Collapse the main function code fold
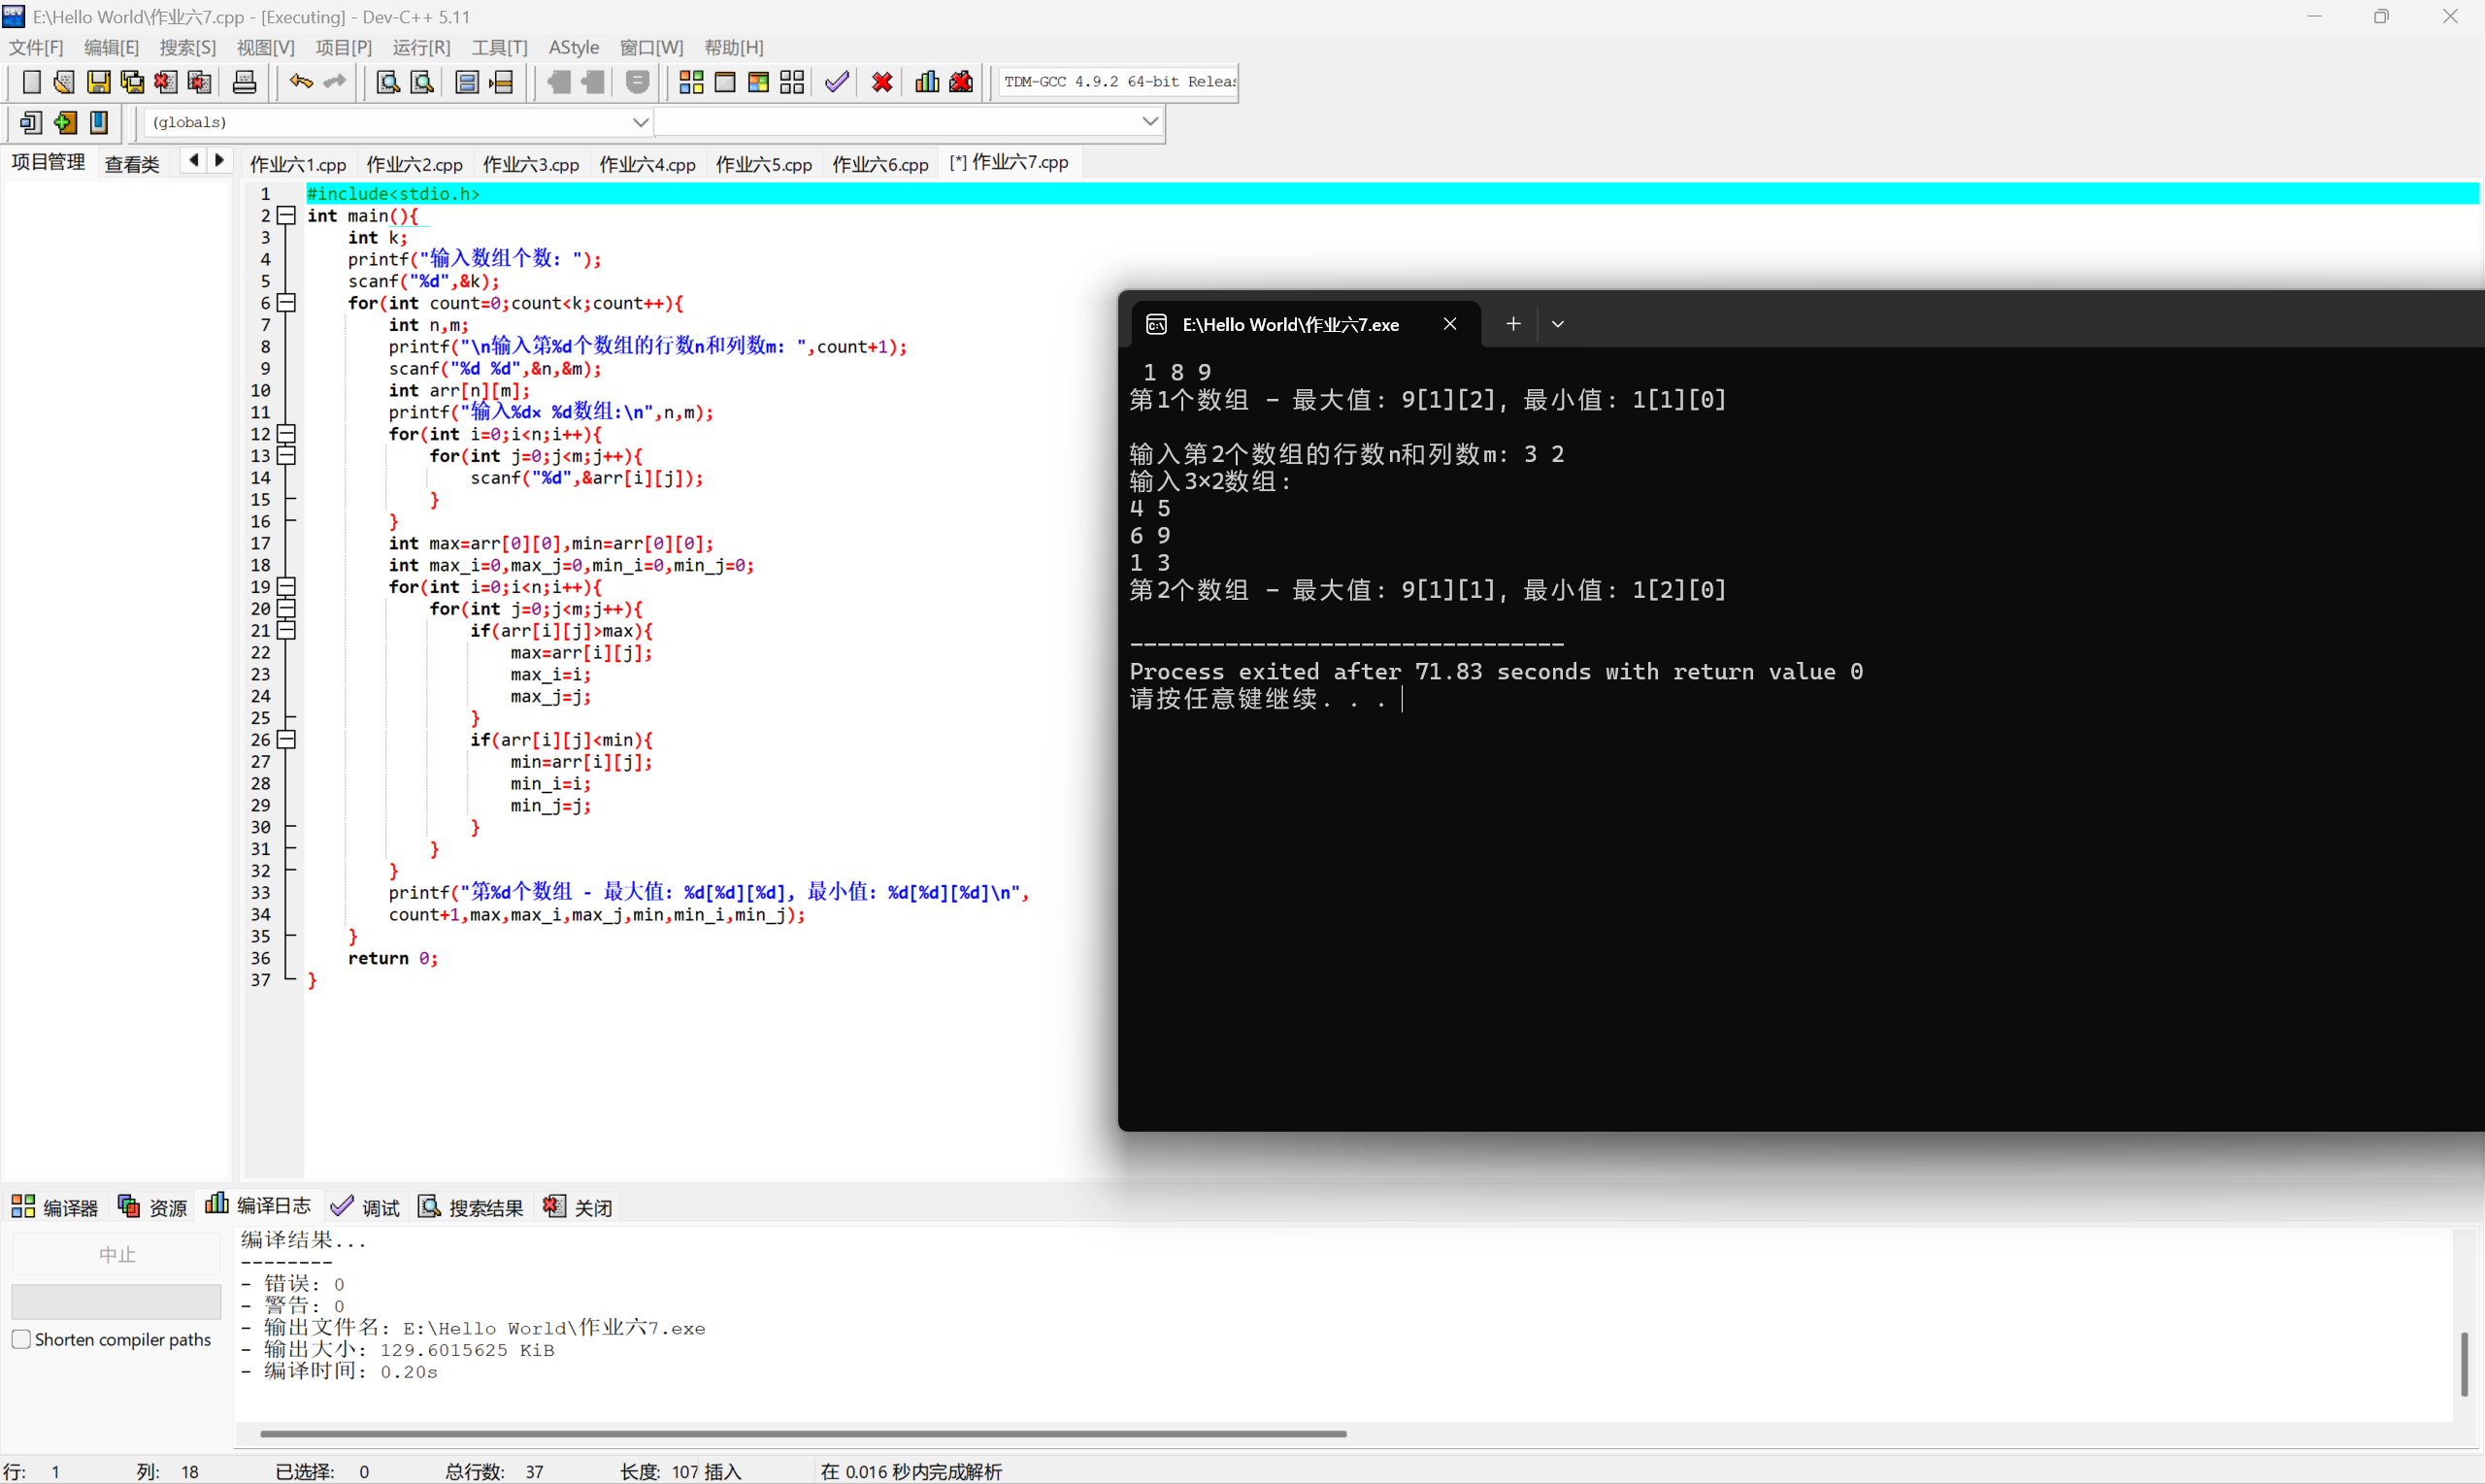The image size is (2485, 1484). 285,216
